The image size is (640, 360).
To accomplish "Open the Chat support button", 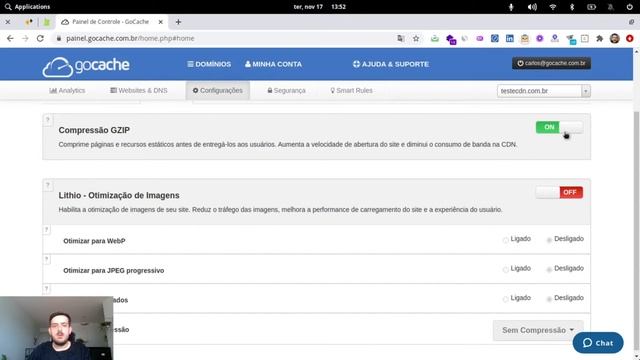I will pyautogui.click(x=598, y=343).
